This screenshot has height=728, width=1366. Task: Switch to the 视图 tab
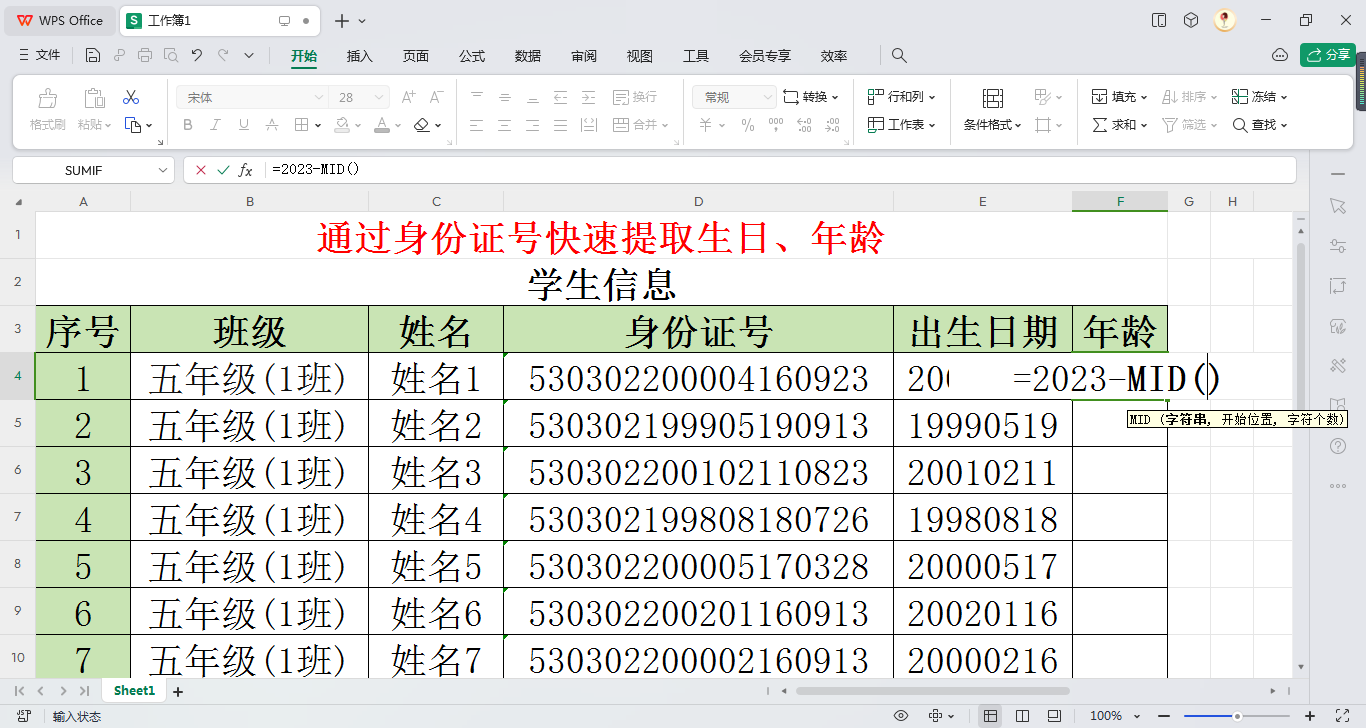pyautogui.click(x=640, y=56)
